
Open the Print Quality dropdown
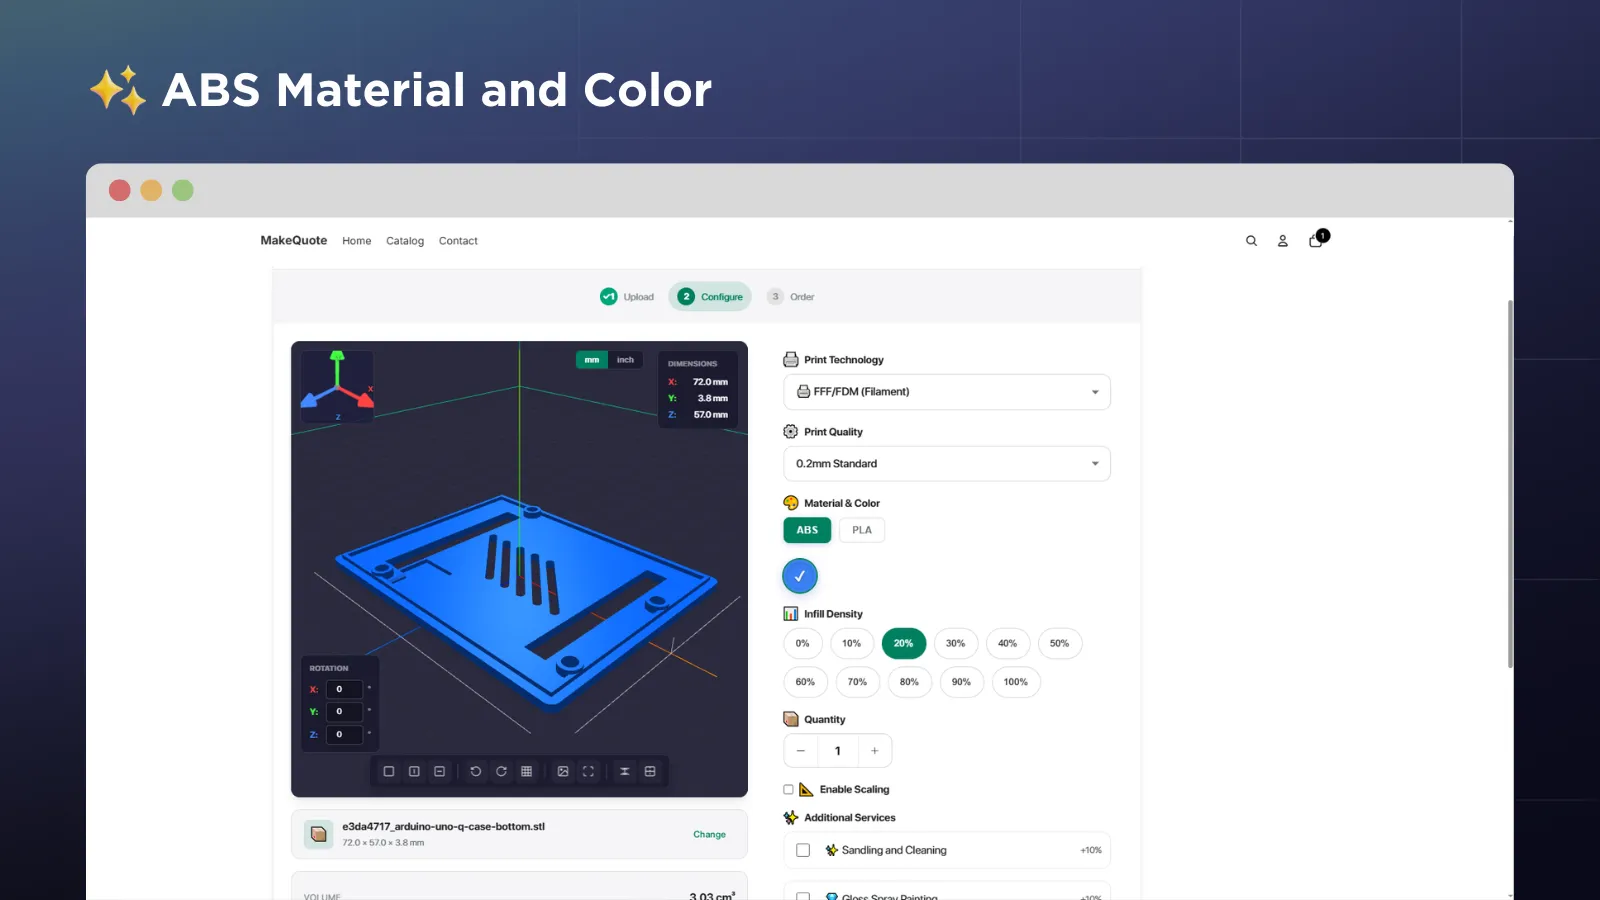946,463
